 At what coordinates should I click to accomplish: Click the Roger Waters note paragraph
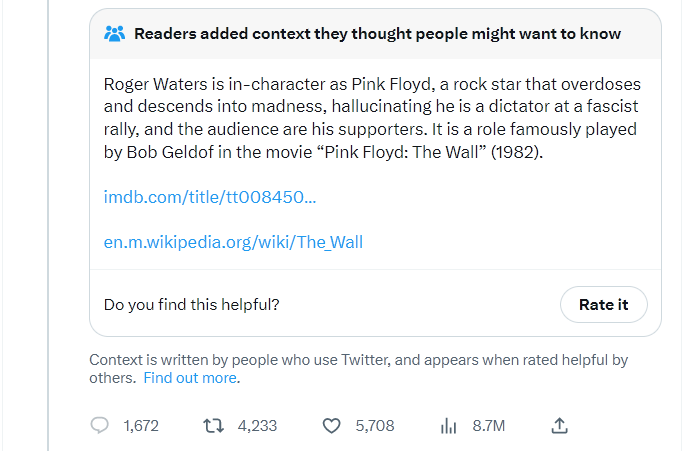(372, 118)
